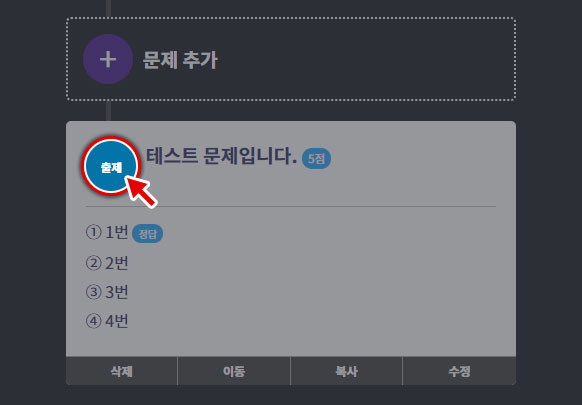The height and width of the screenshot is (405, 582).
Task: Open 이동 to move the question
Action: 234,371
